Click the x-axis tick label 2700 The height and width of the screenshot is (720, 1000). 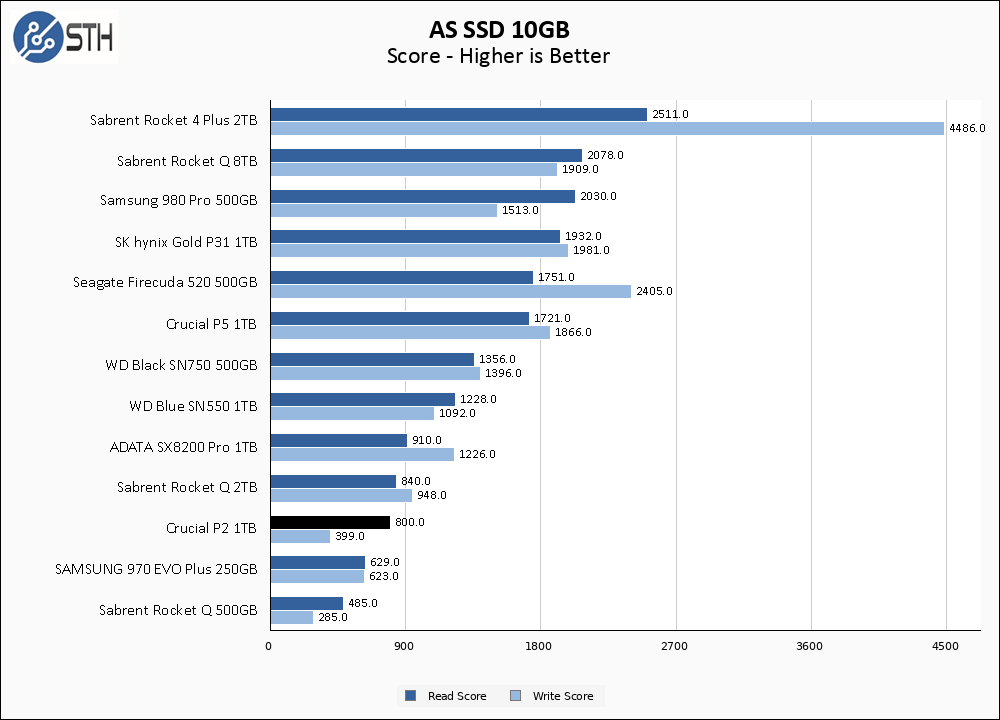tap(674, 646)
